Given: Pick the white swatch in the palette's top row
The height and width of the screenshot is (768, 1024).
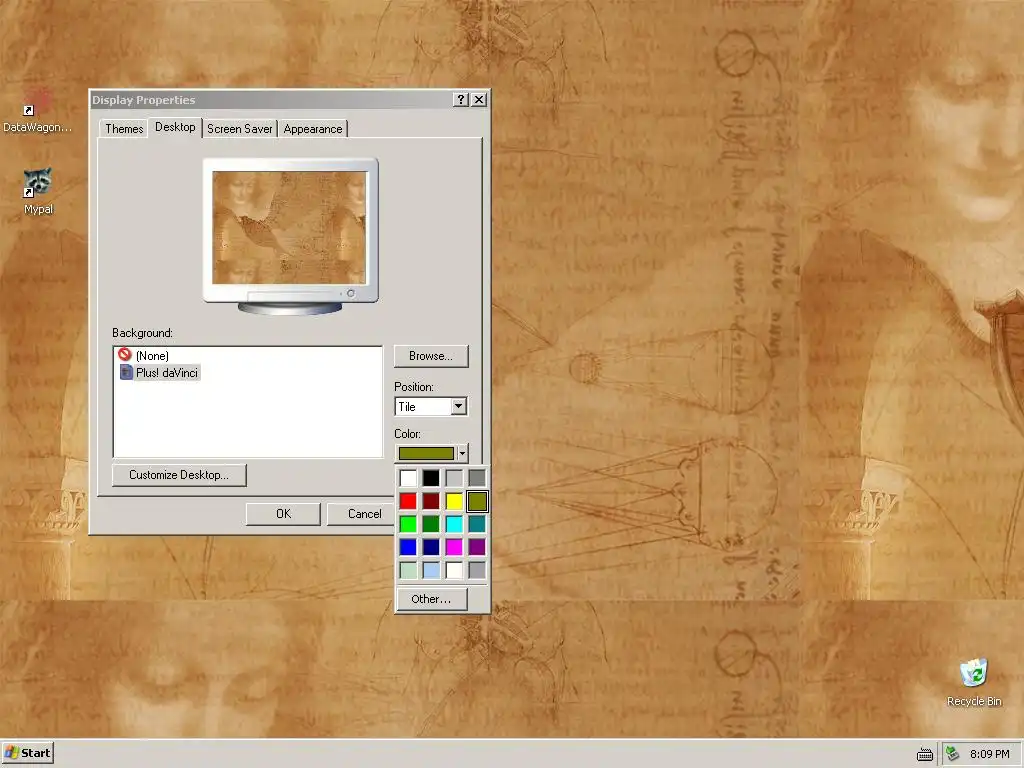Looking at the screenshot, I should 408,477.
